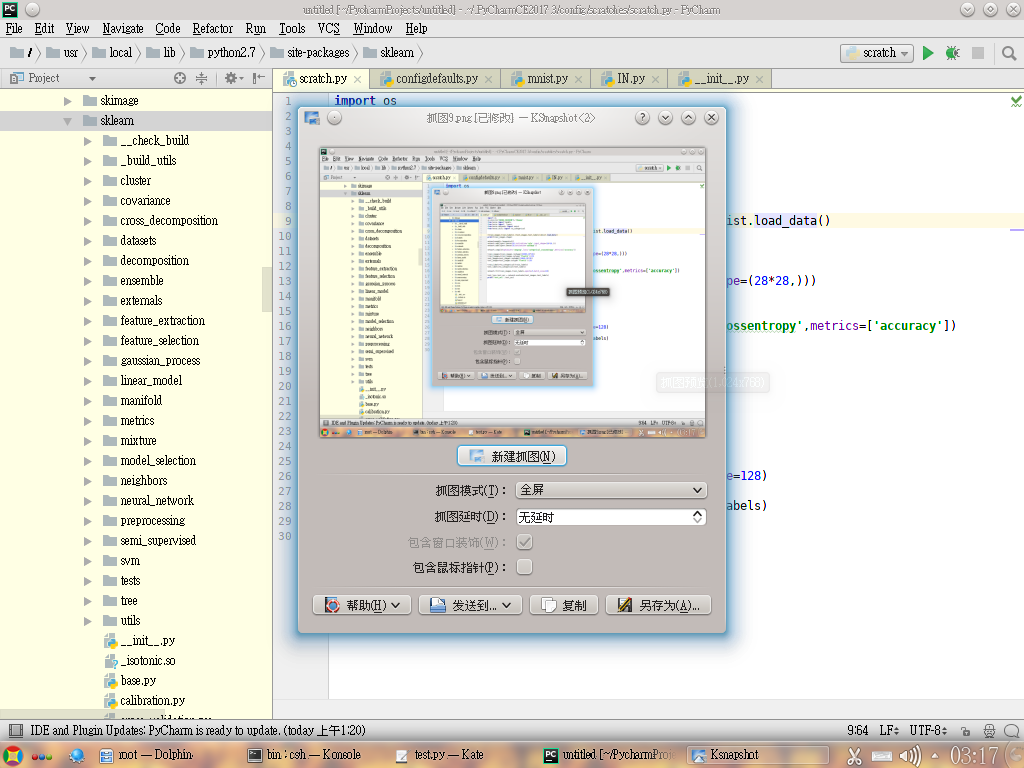Click the 抓图延时 spinbox arrows
The height and width of the screenshot is (768, 1024).
tap(697, 517)
